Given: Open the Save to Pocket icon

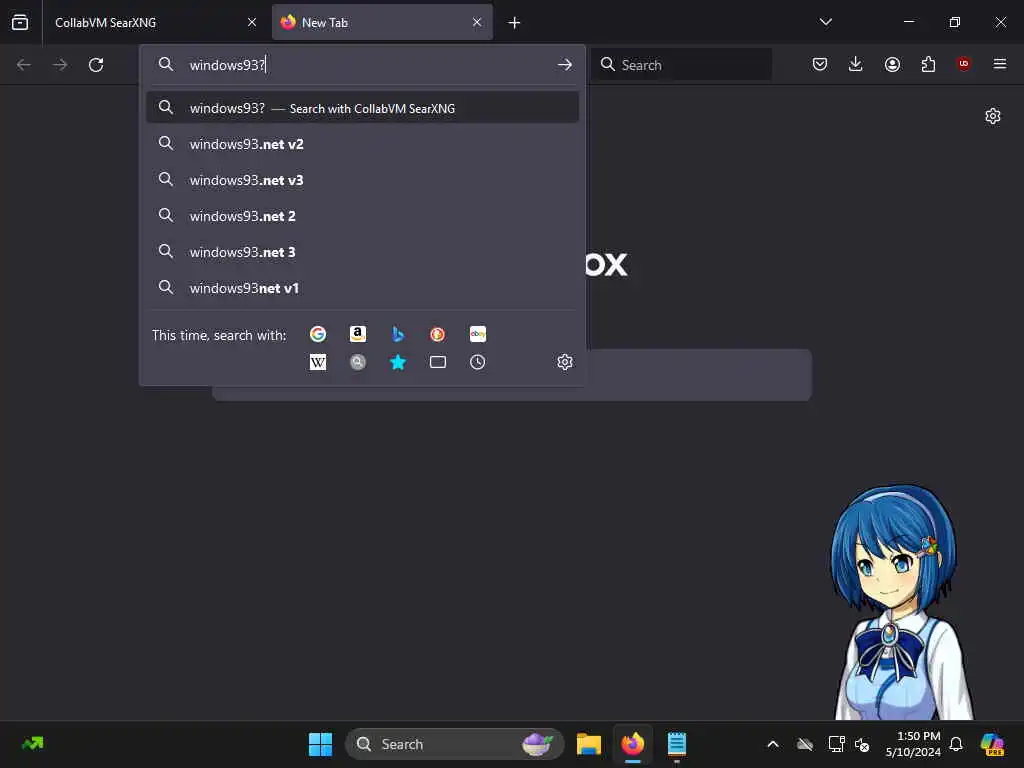Looking at the screenshot, I should point(820,64).
